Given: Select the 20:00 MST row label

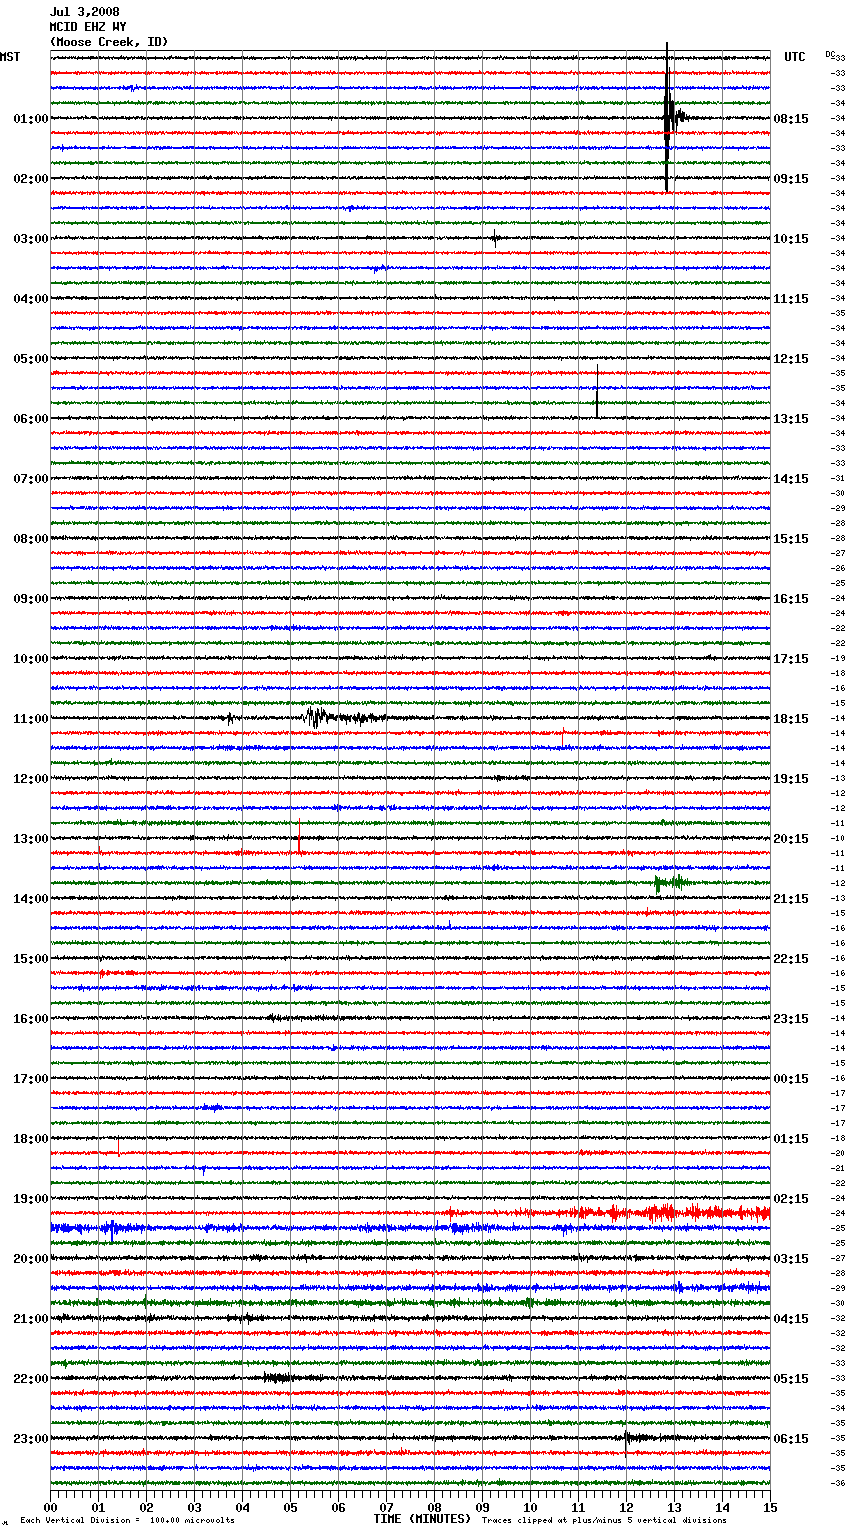Looking at the screenshot, I should pos(31,1259).
